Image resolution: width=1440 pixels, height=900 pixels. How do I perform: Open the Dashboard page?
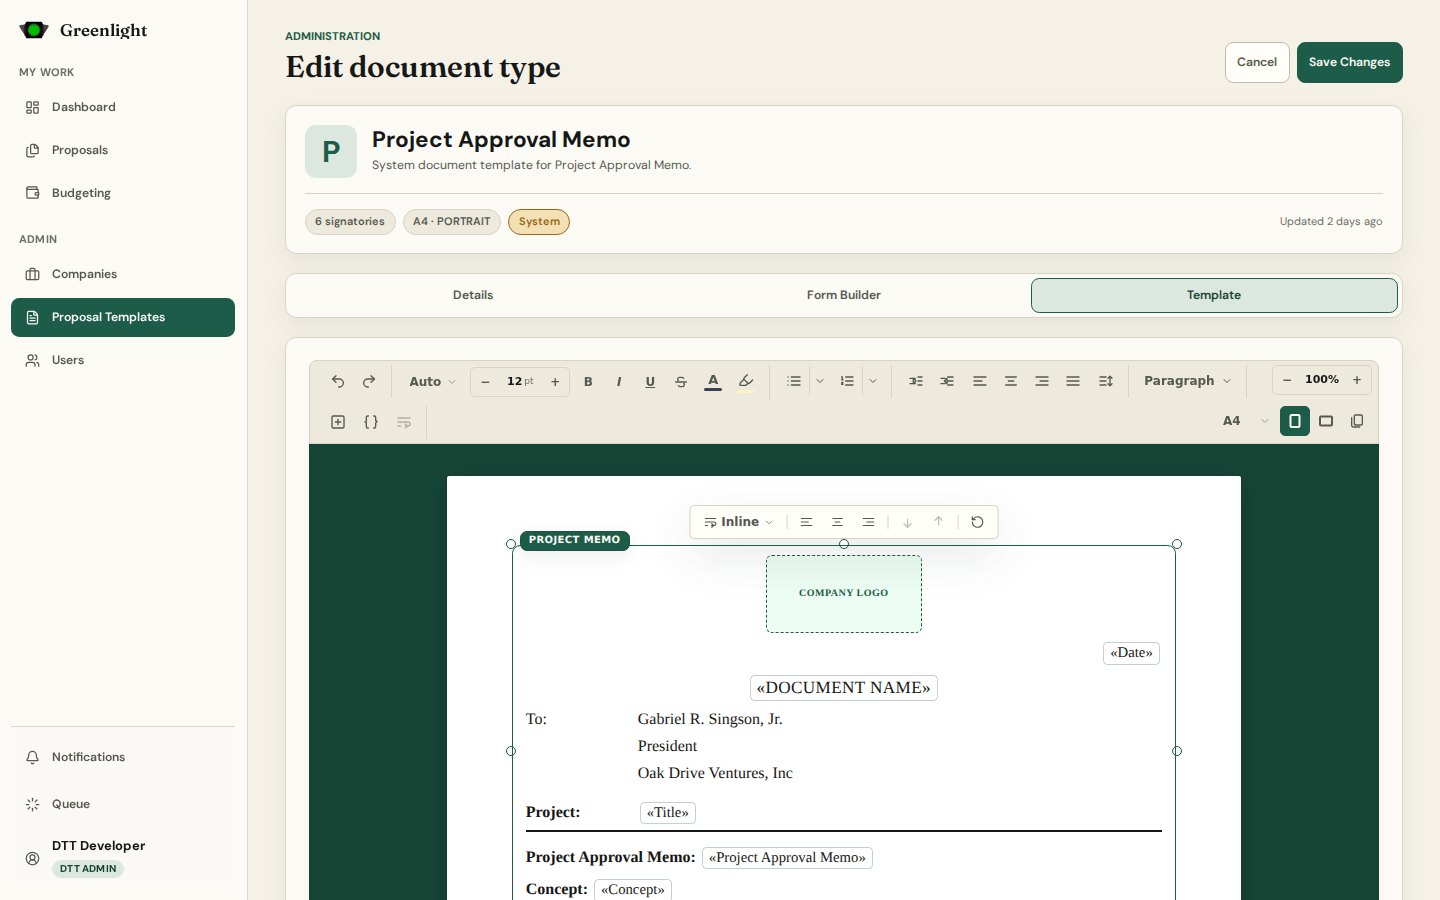(x=123, y=107)
